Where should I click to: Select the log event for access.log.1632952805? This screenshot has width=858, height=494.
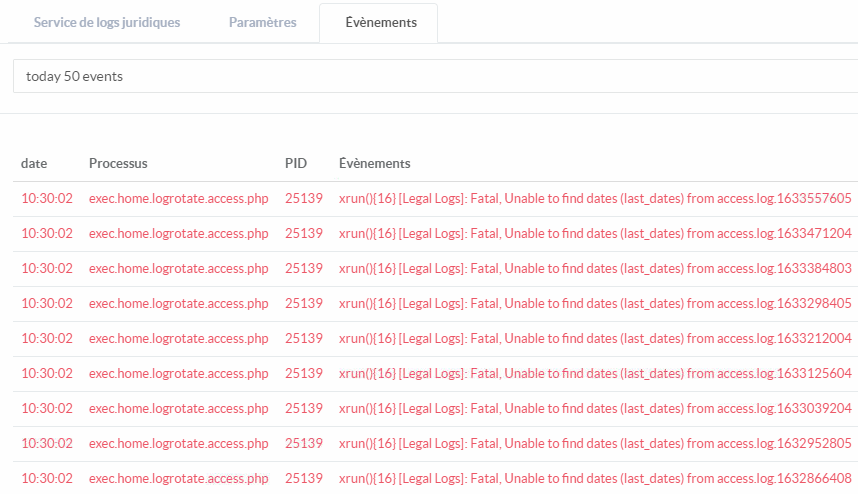tap(595, 444)
